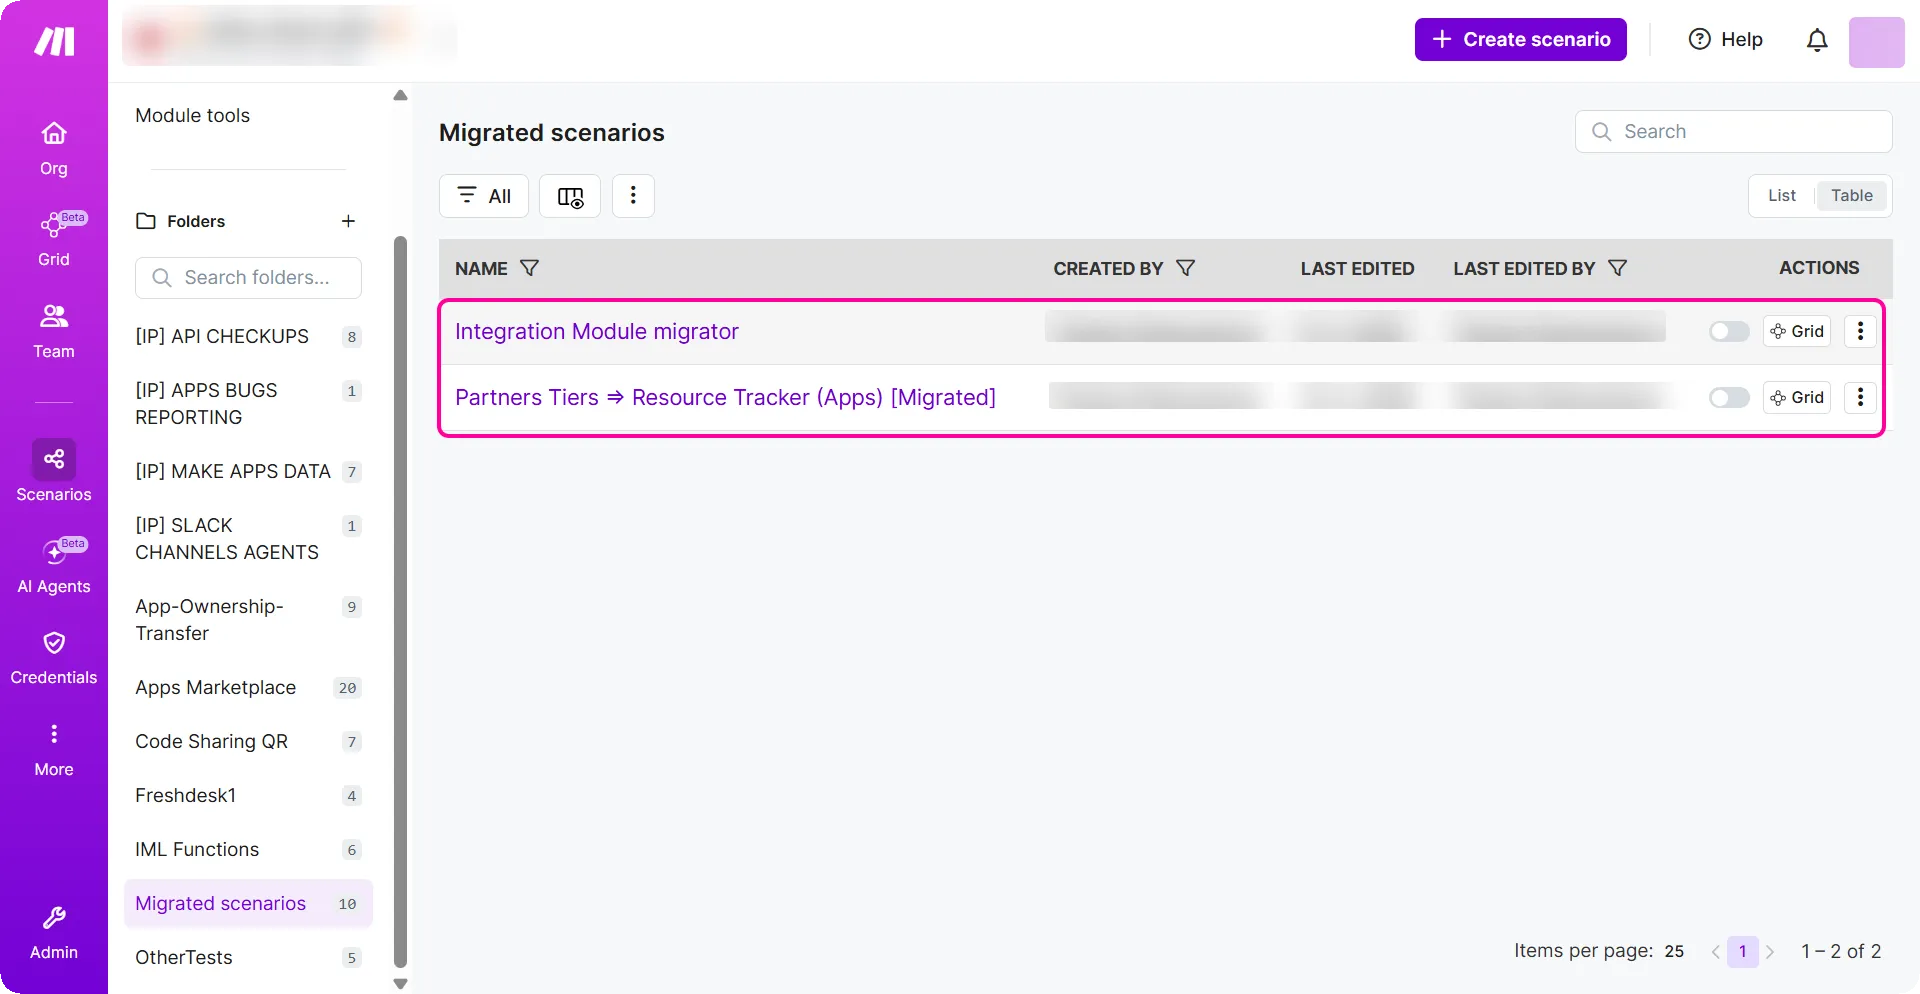Switch to List view
The height and width of the screenshot is (994, 1920).
pyautogui.click(x=1781, y=196)
